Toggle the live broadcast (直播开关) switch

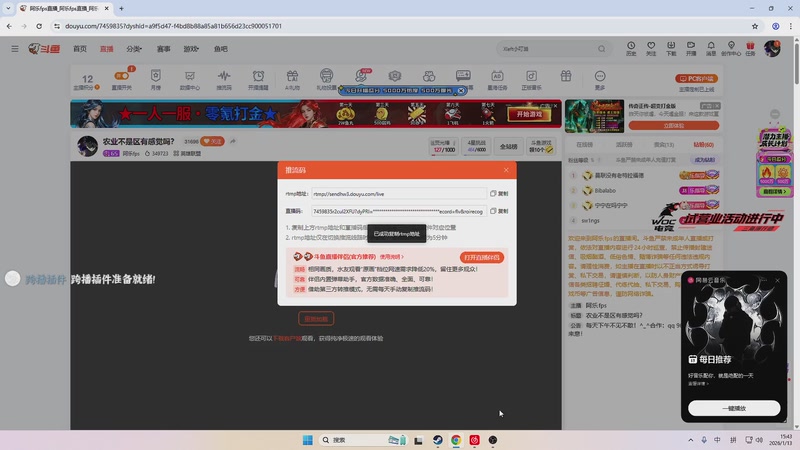[121, 76]
